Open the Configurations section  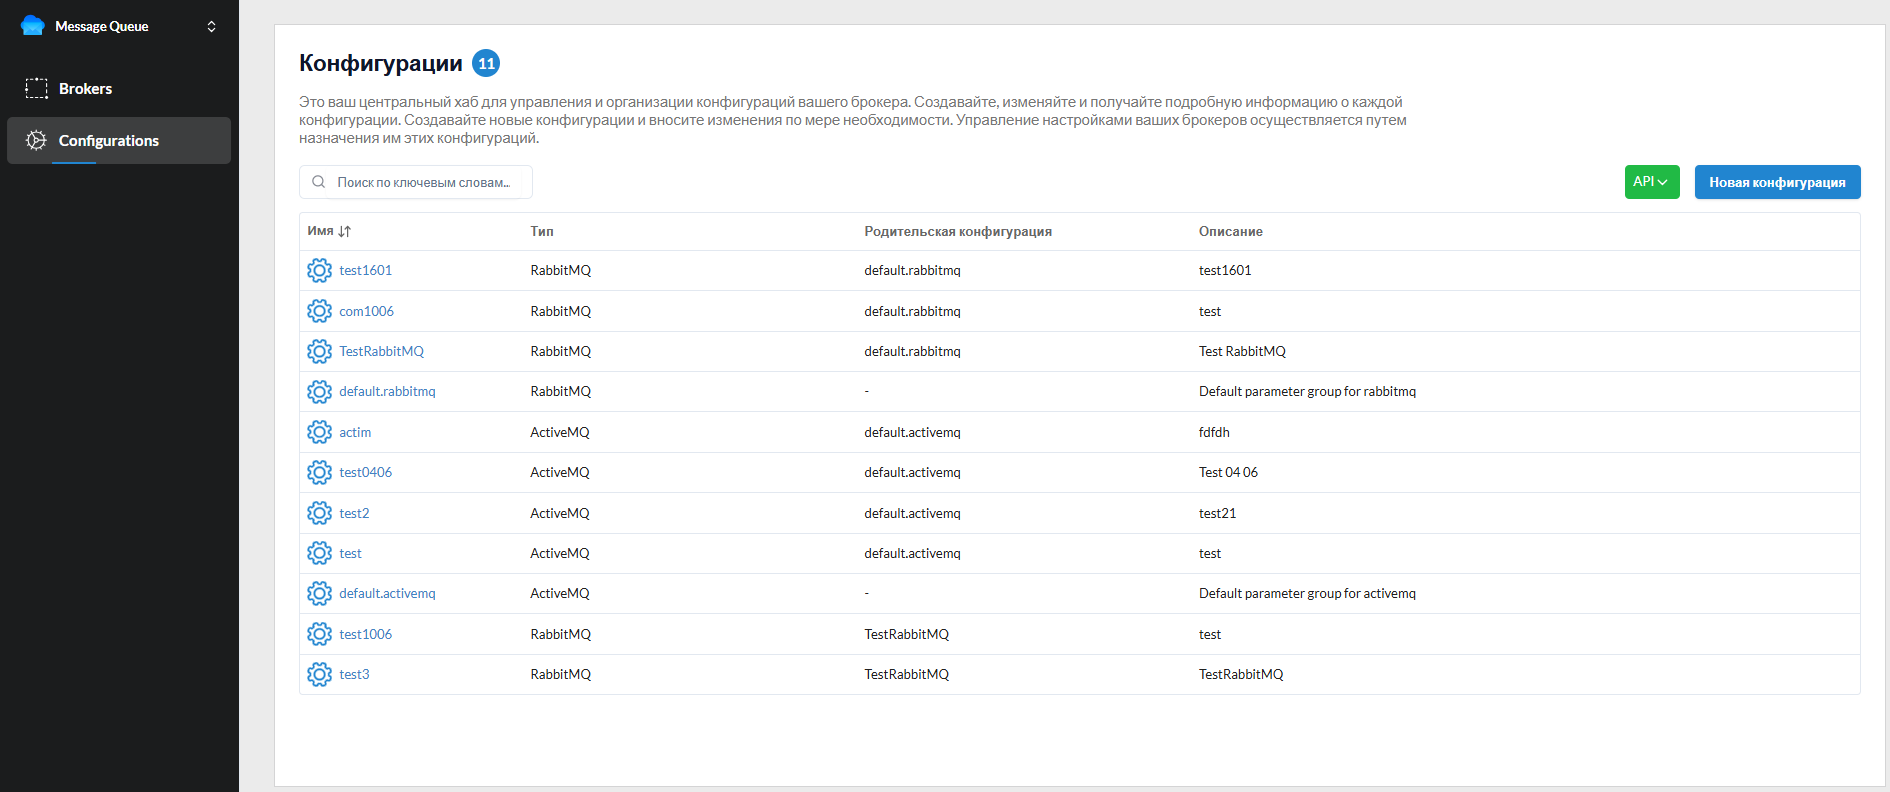(x=119, y=140)
